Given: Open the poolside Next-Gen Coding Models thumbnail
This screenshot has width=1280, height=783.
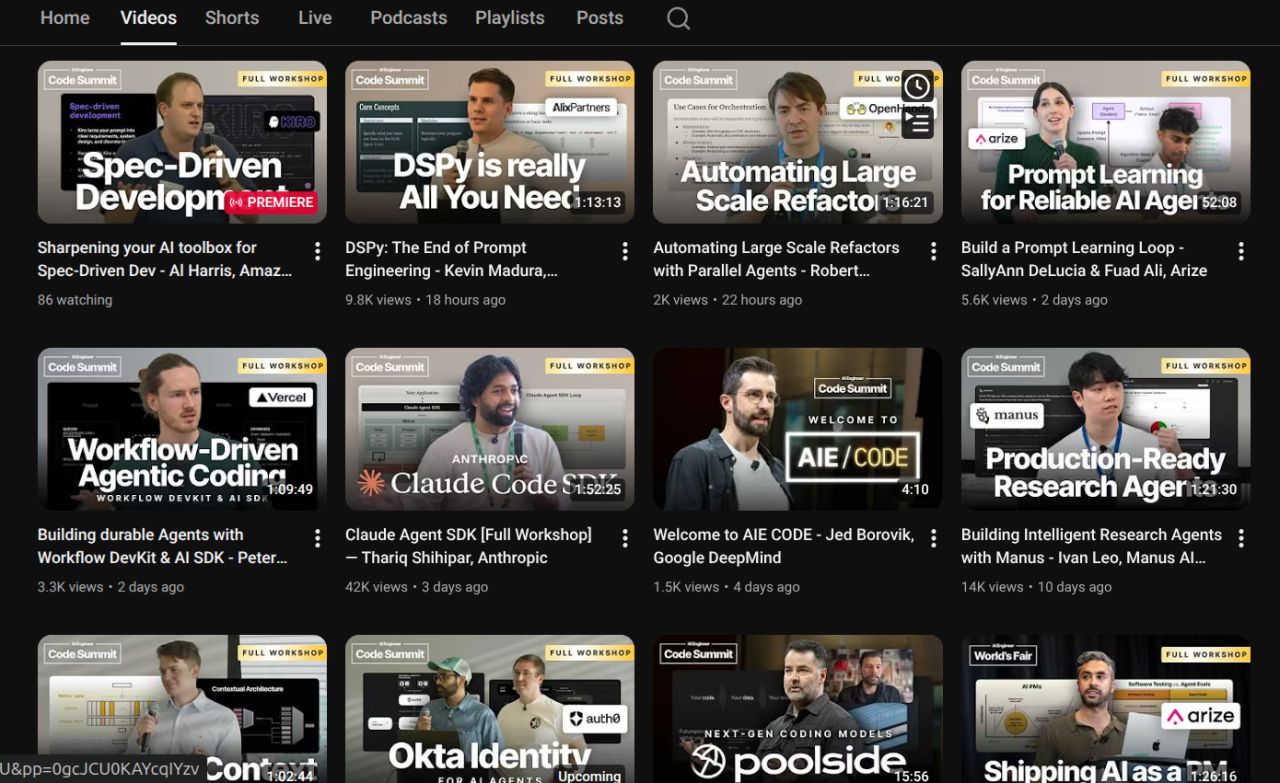Looking at the screenshot, I should (x=797, y=708).
